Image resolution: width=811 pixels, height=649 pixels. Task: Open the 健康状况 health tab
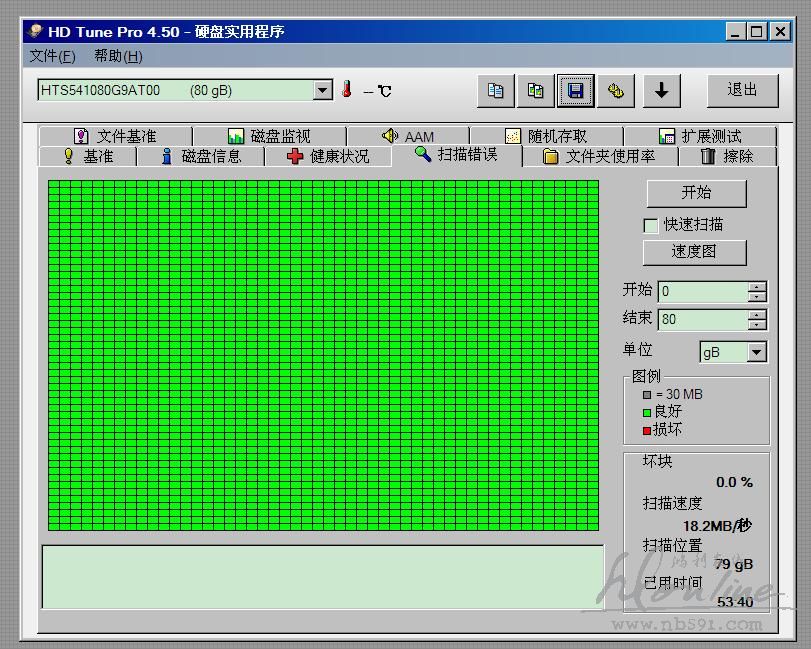click(328, 156)
